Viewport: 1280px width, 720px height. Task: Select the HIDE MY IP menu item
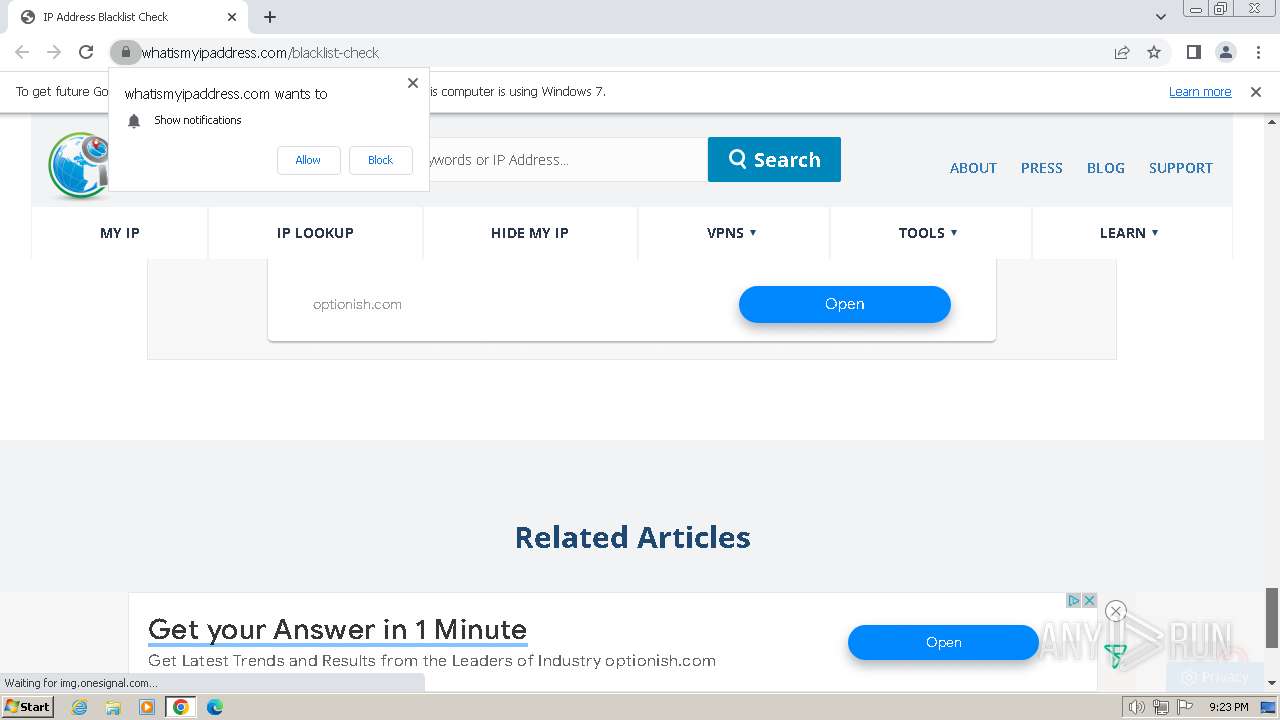click(530, 233)
